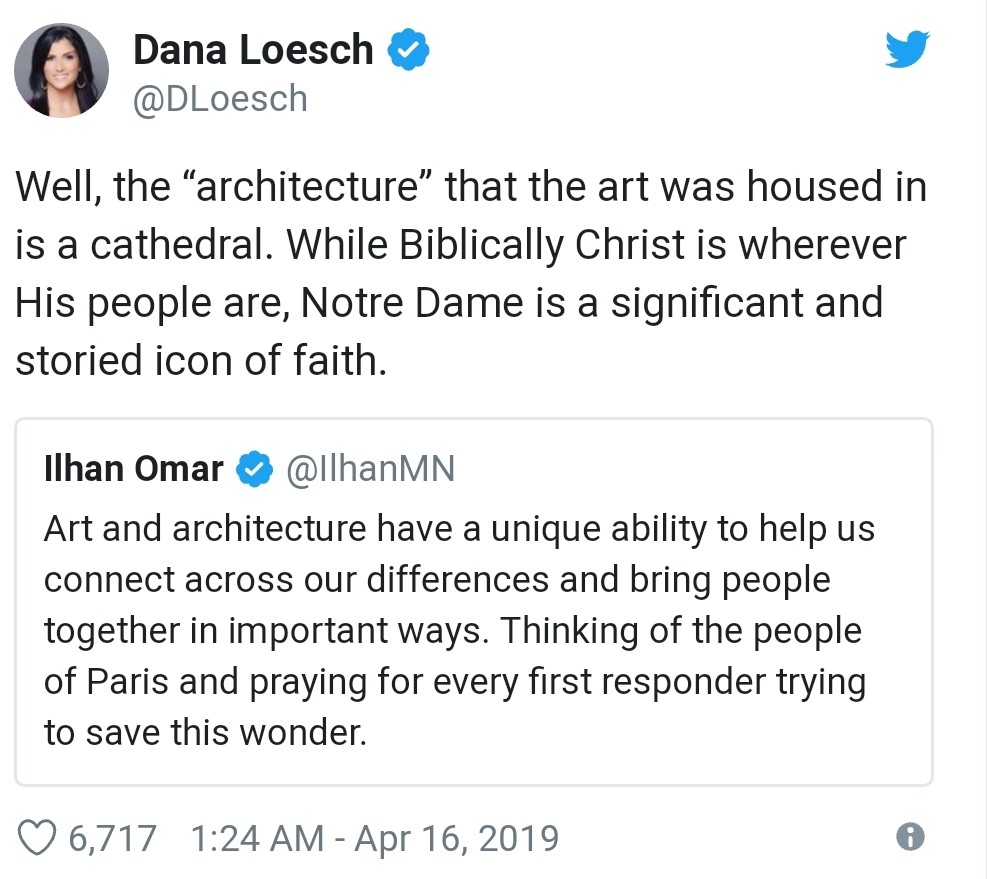Viewport: 987px width, 879px height.
Task: Click the "Well, the architecture" opening line
Action: [470, 187]
